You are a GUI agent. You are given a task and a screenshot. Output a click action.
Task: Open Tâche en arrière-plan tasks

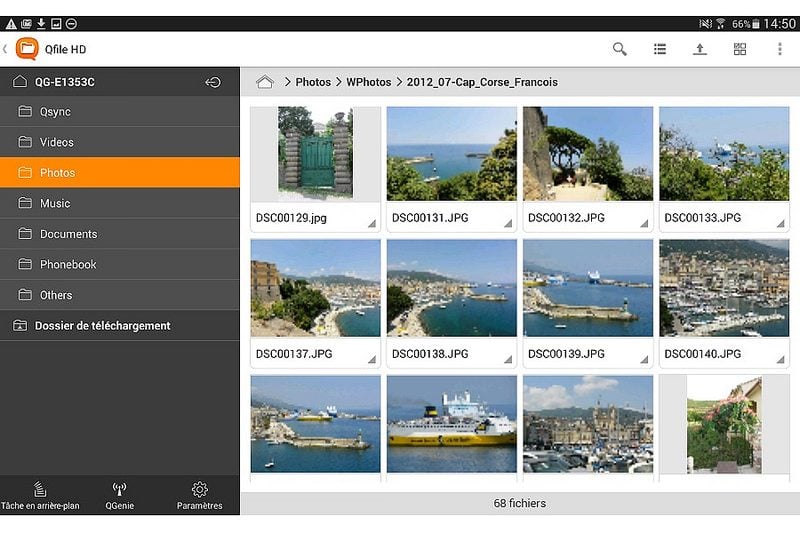pyautogui.click(x=40, y=495)
